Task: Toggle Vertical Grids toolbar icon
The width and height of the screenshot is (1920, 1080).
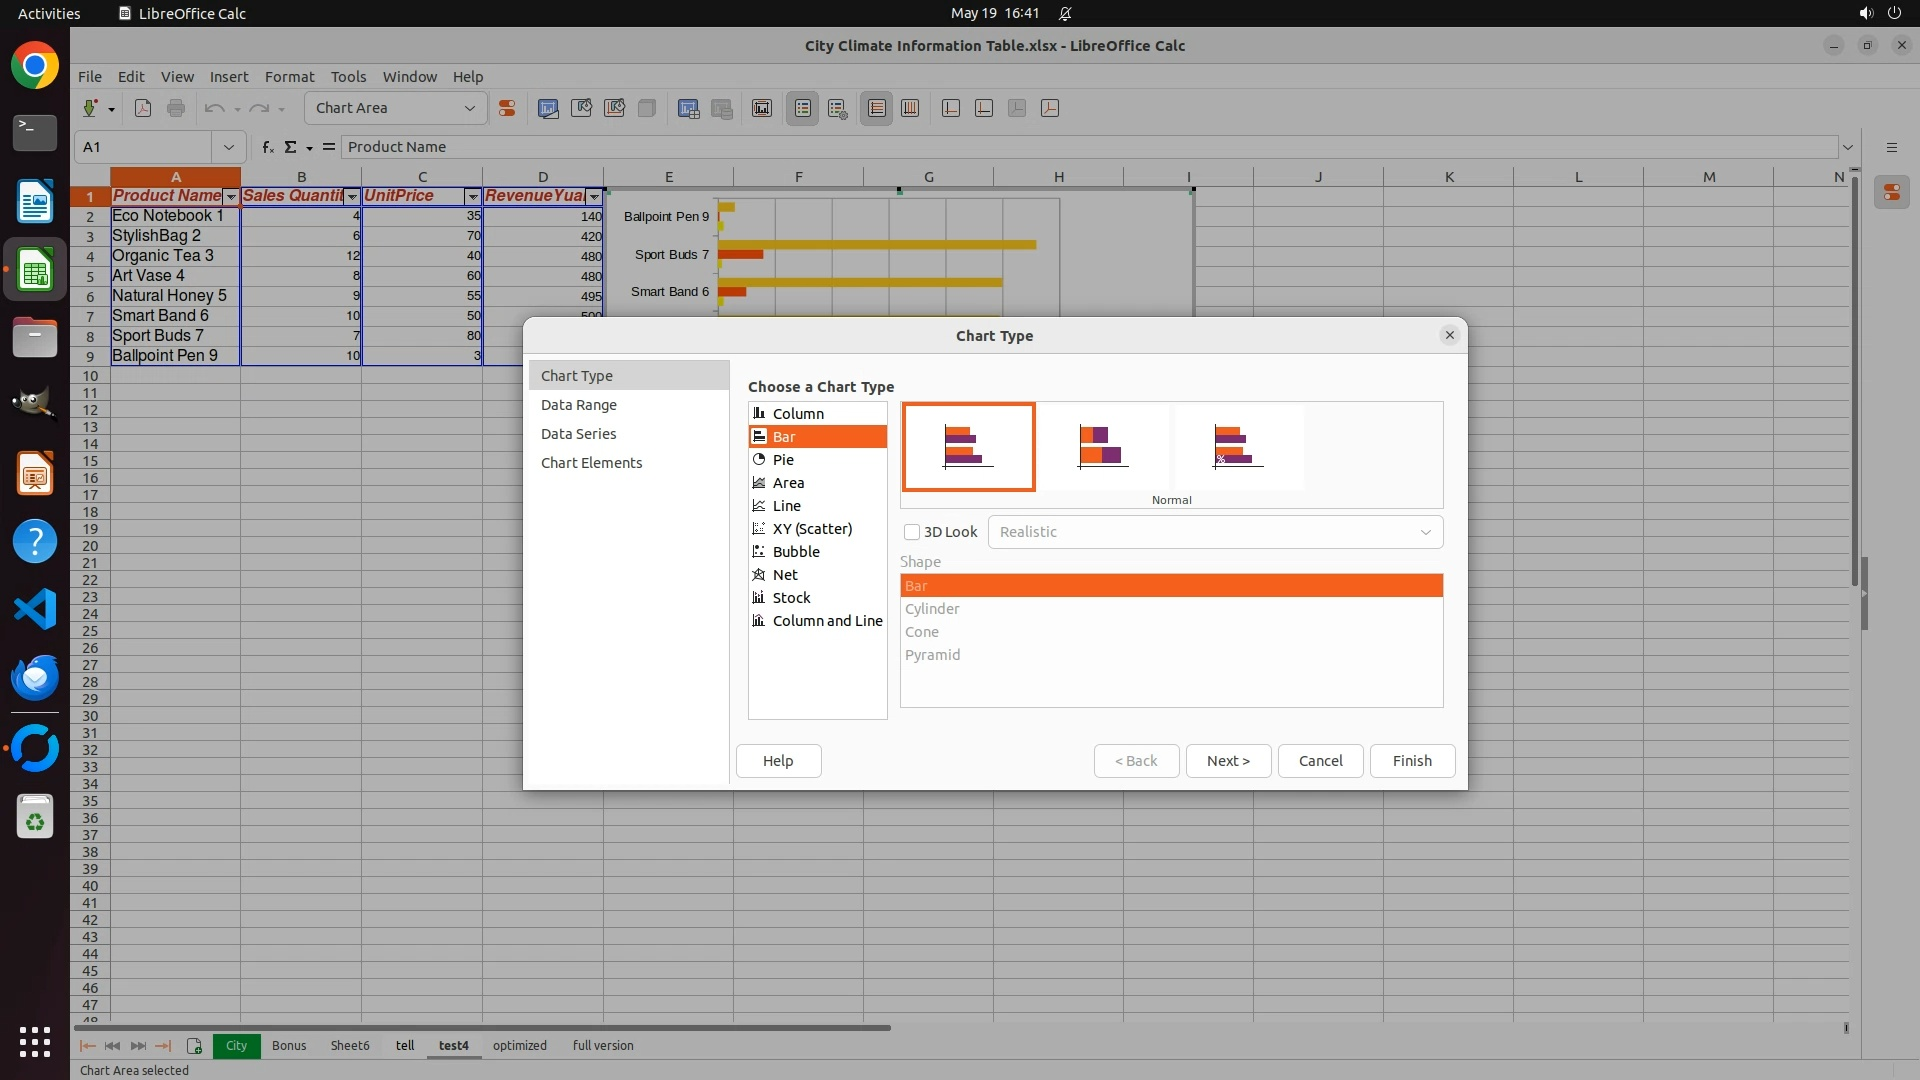Action: pyautogui.click(x=910, y=108)
